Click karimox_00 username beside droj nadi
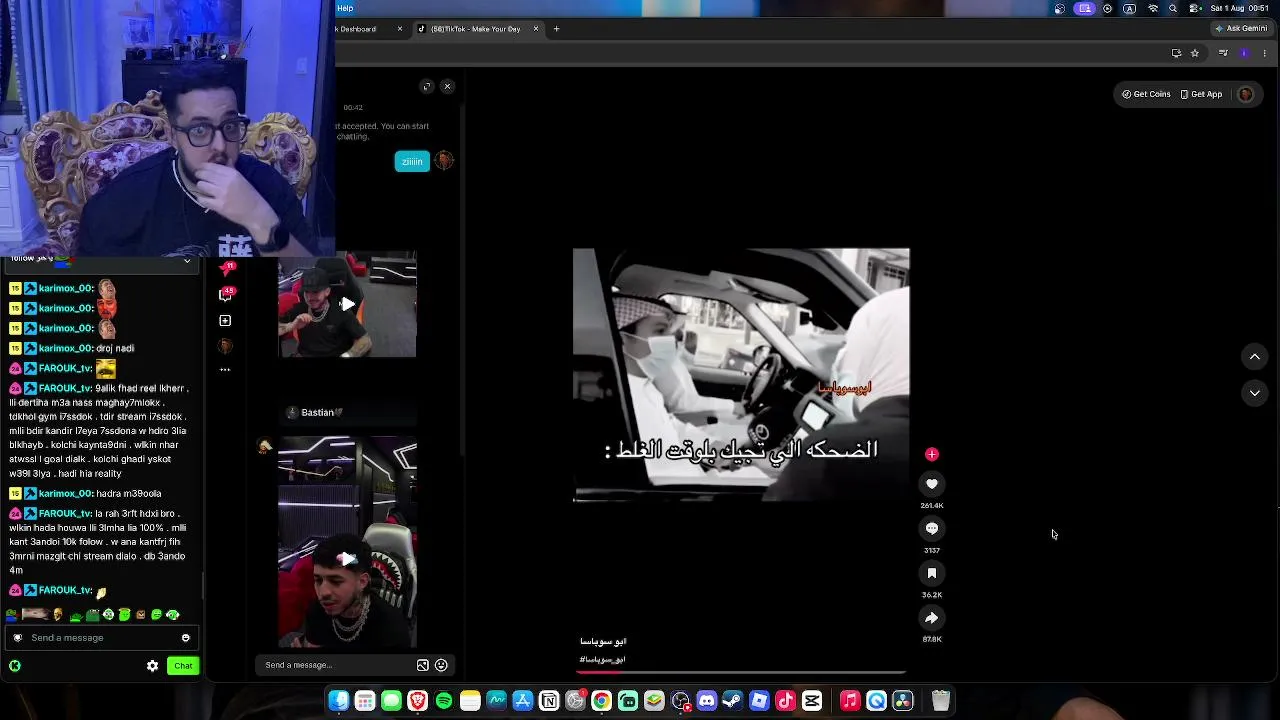This screenshot has height=720, width=1280. [66, 348]
